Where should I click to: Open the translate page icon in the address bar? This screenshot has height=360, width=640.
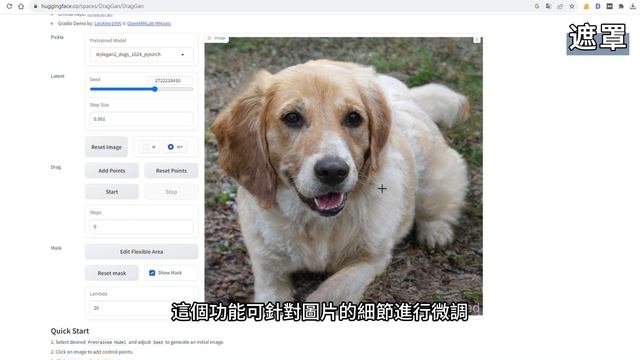tap(548, 6)
